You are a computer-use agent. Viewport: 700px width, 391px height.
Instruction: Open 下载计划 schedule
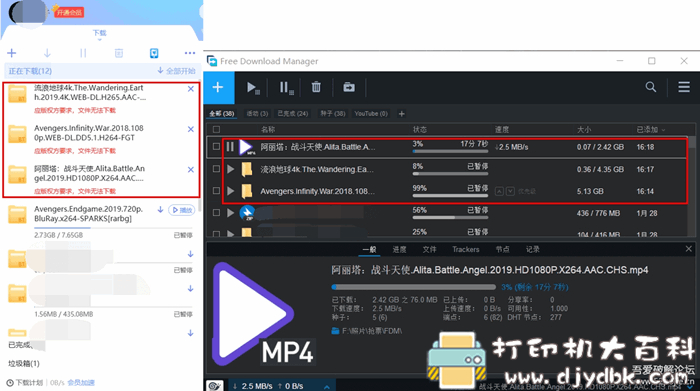(25, 383)
